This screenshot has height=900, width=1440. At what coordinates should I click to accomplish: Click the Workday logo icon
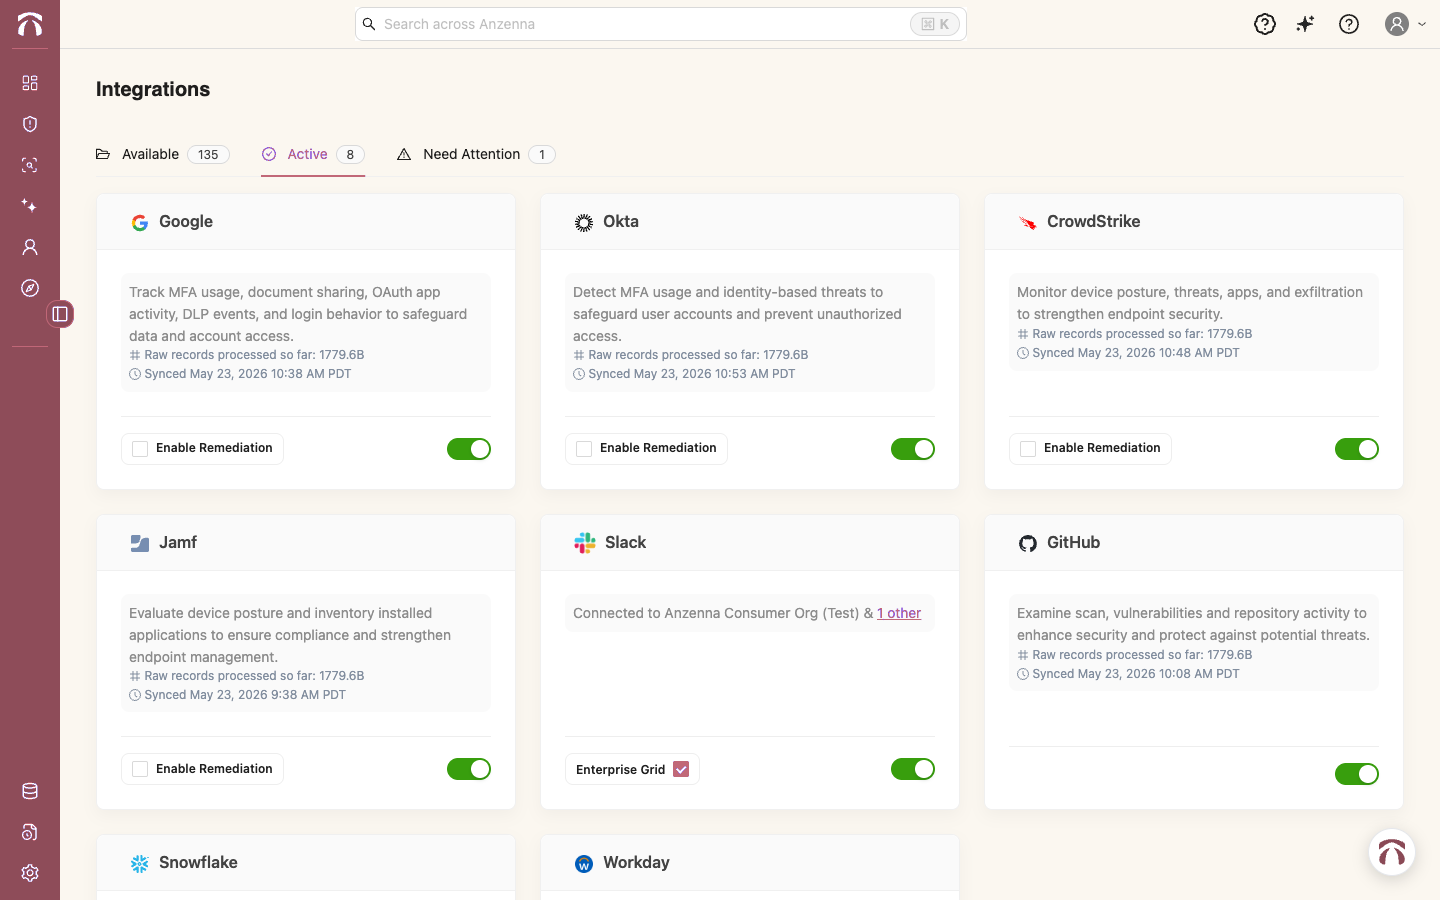584,863
